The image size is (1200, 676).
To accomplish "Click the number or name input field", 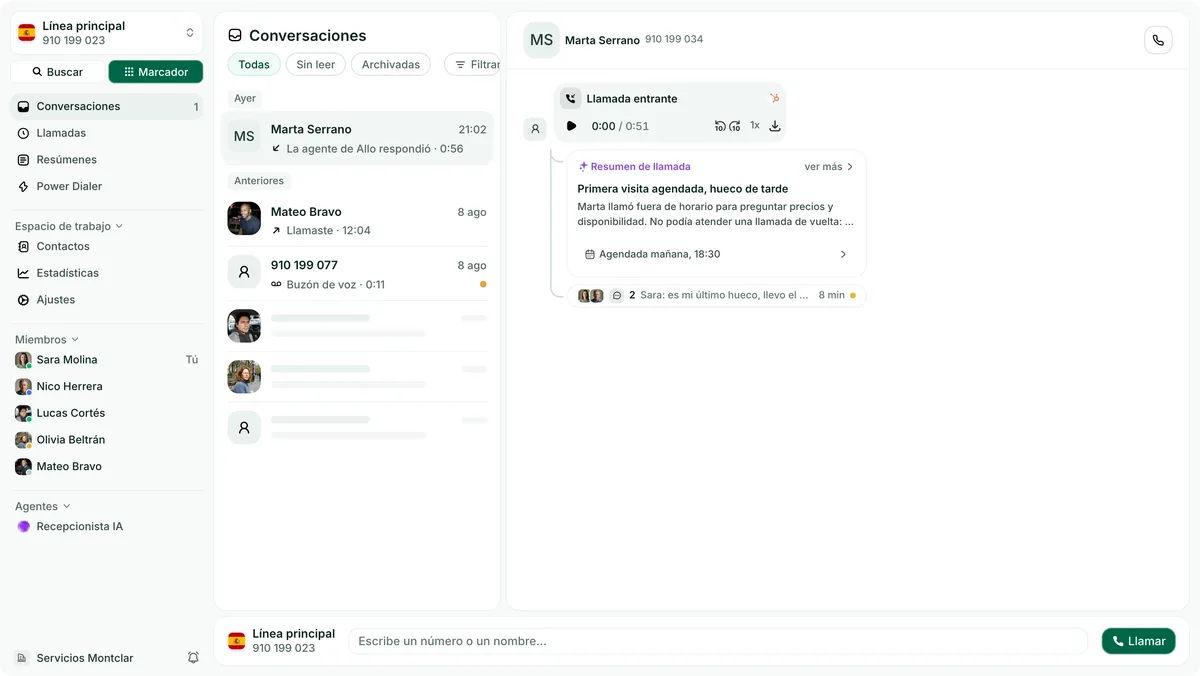I will (x=718, y=641).
